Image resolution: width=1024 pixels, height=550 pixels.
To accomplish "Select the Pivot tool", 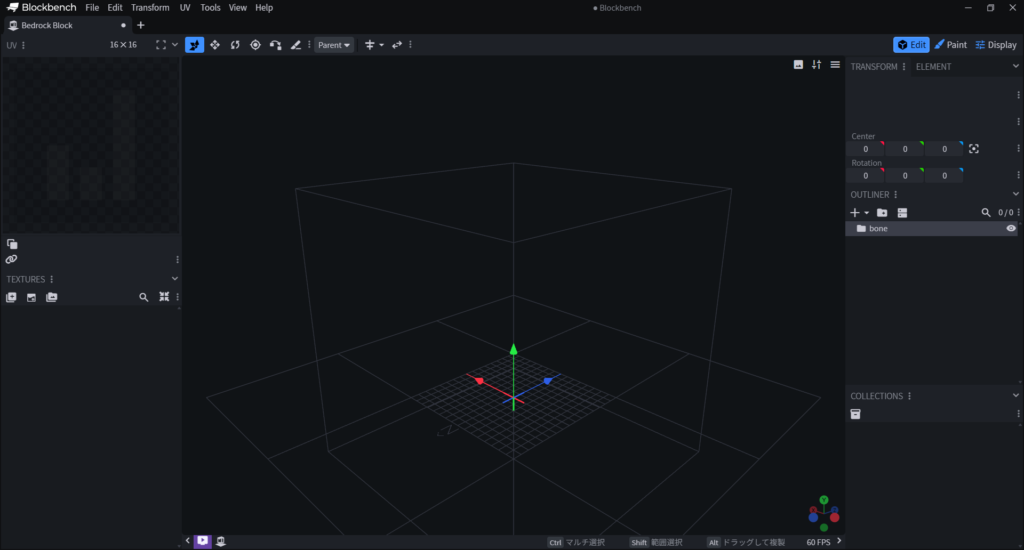I will [x=255, y=45].
